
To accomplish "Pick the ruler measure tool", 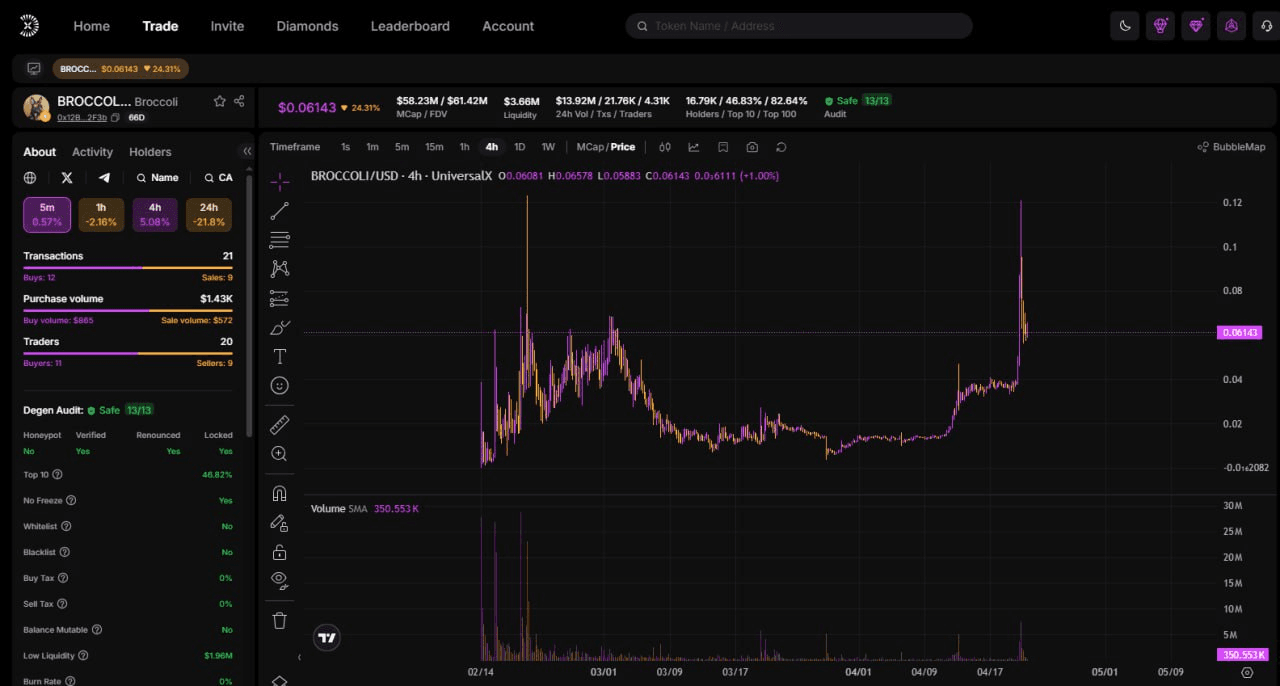I will tap(280, 425).
